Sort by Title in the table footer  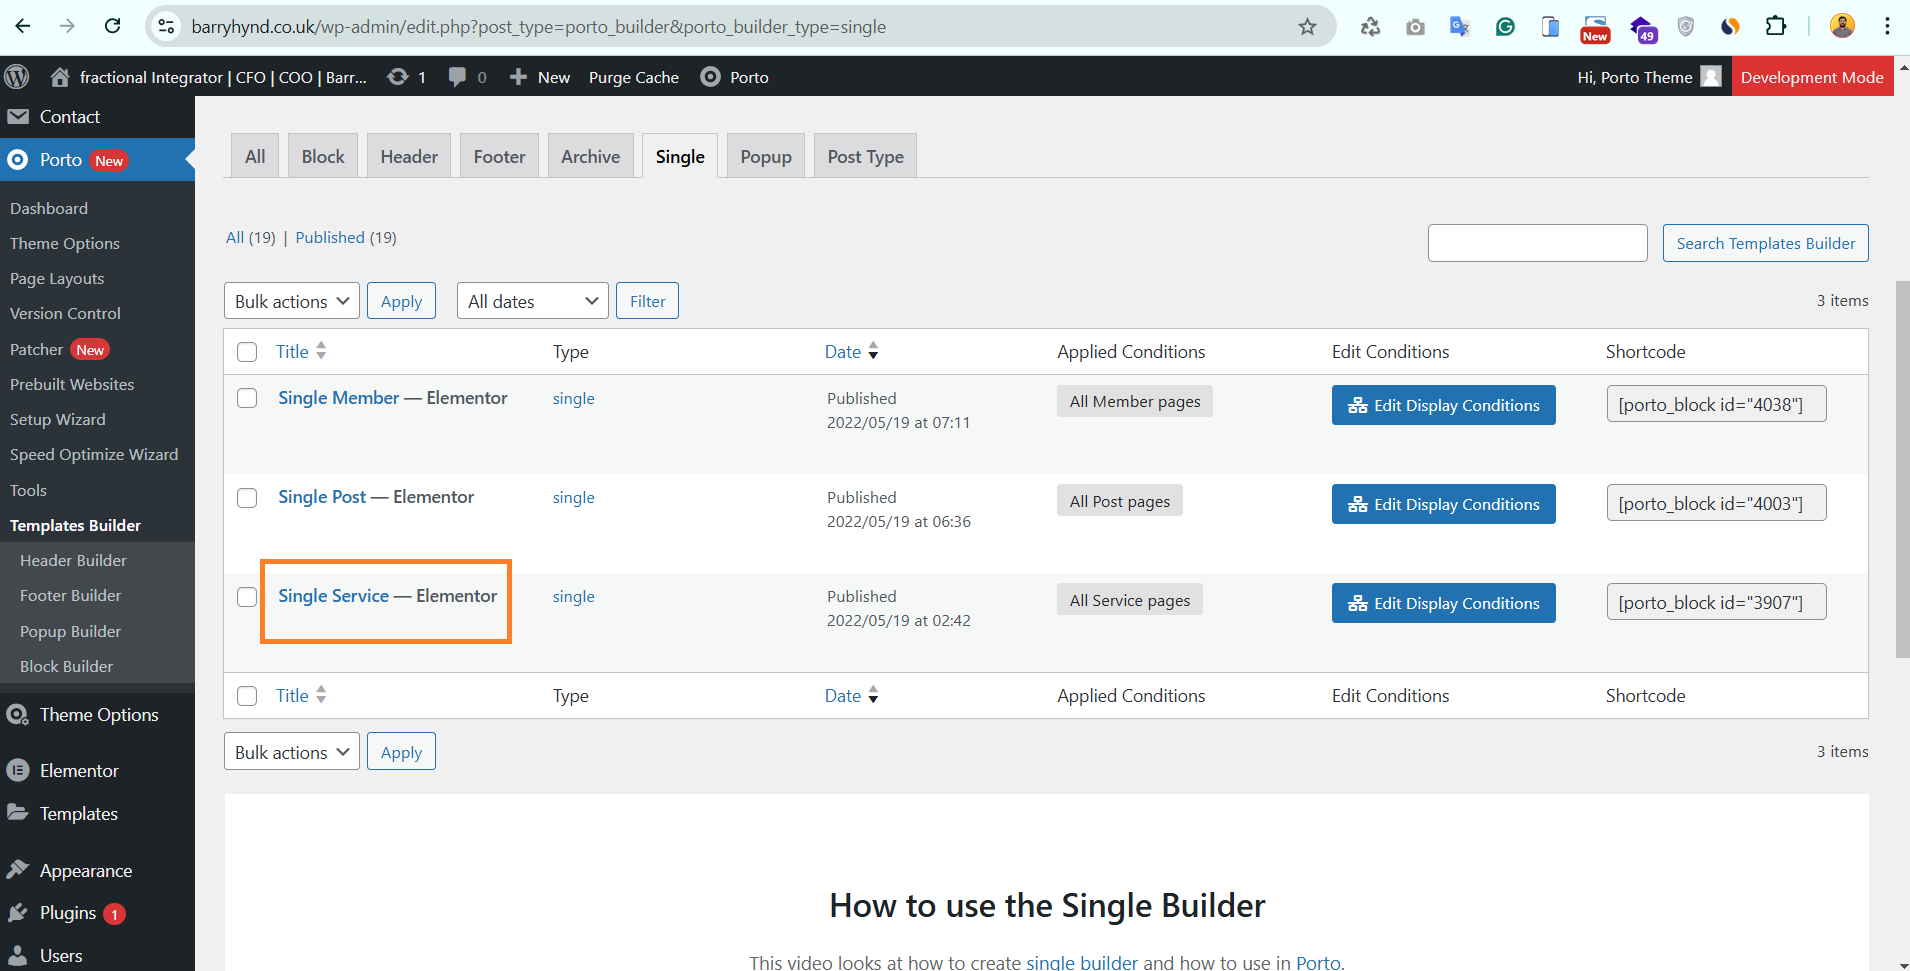click(301, 695)
